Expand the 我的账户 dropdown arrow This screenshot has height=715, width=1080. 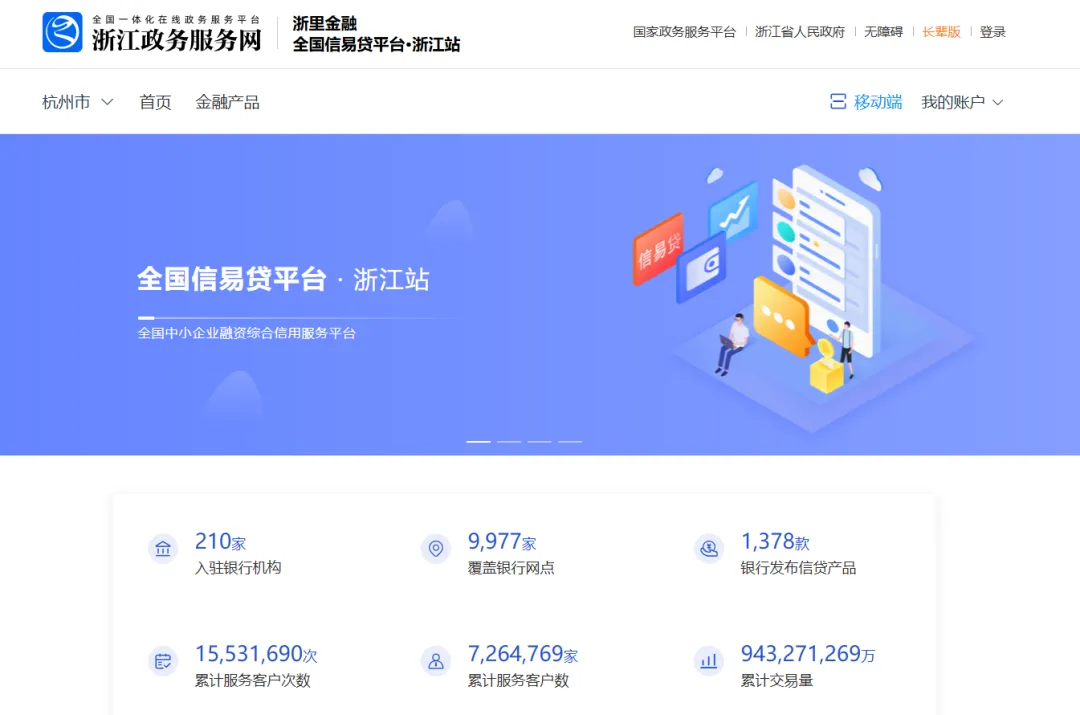(997, 103)
